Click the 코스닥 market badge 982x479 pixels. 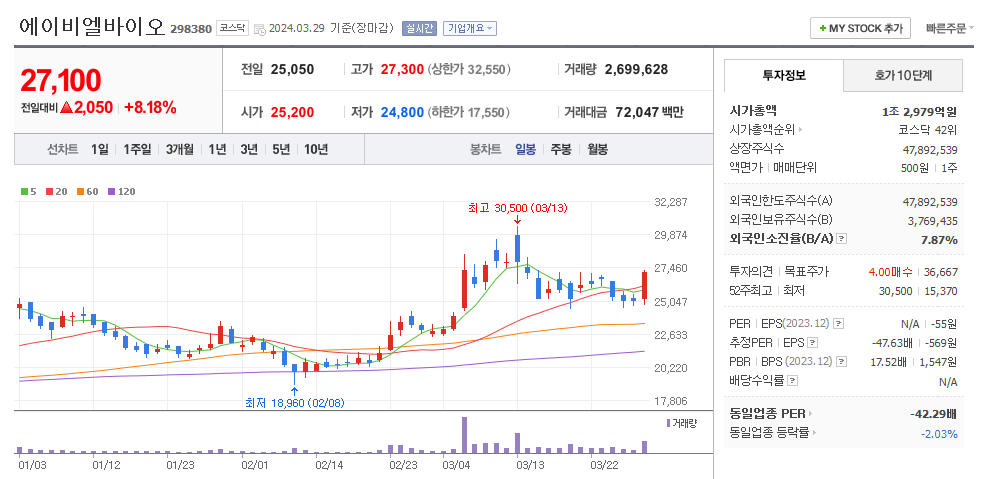click(232, 28)
